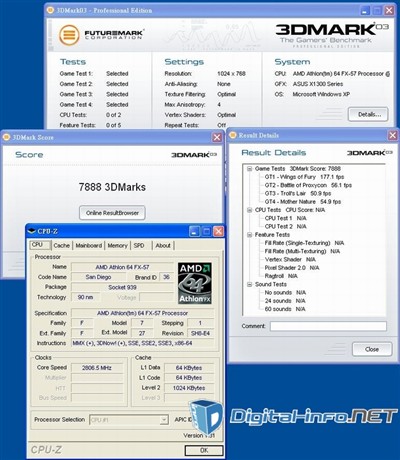Close the Result Details dialog with Close button

coord(372,349)
